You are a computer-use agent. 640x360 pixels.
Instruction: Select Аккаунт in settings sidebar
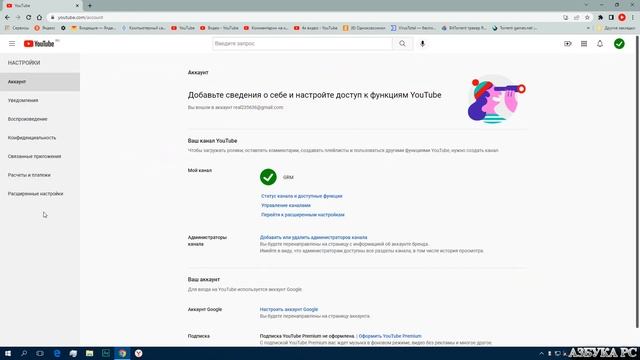(x=40, y=82)
